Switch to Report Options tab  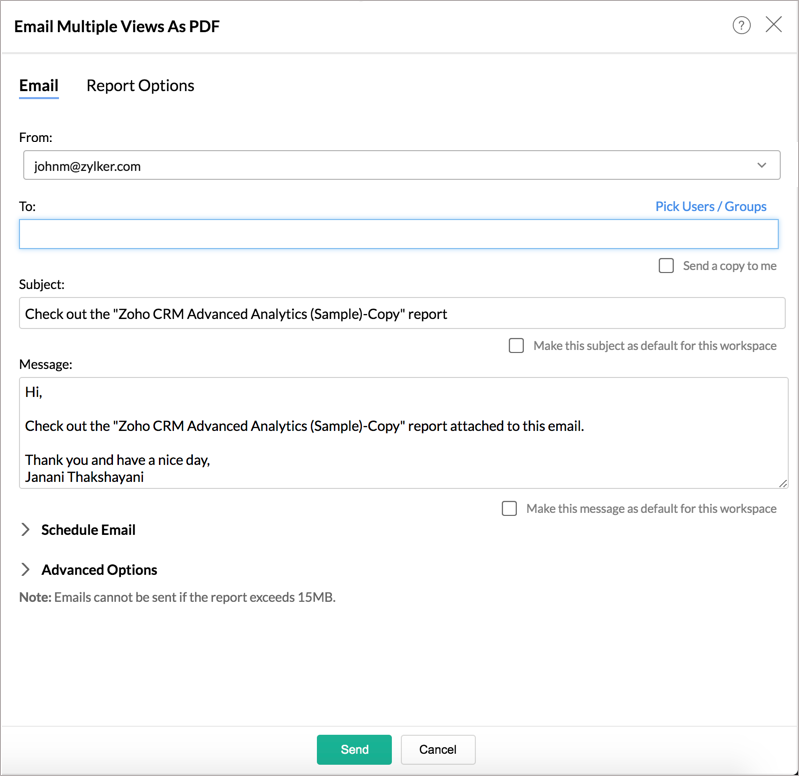click(140, 86)
